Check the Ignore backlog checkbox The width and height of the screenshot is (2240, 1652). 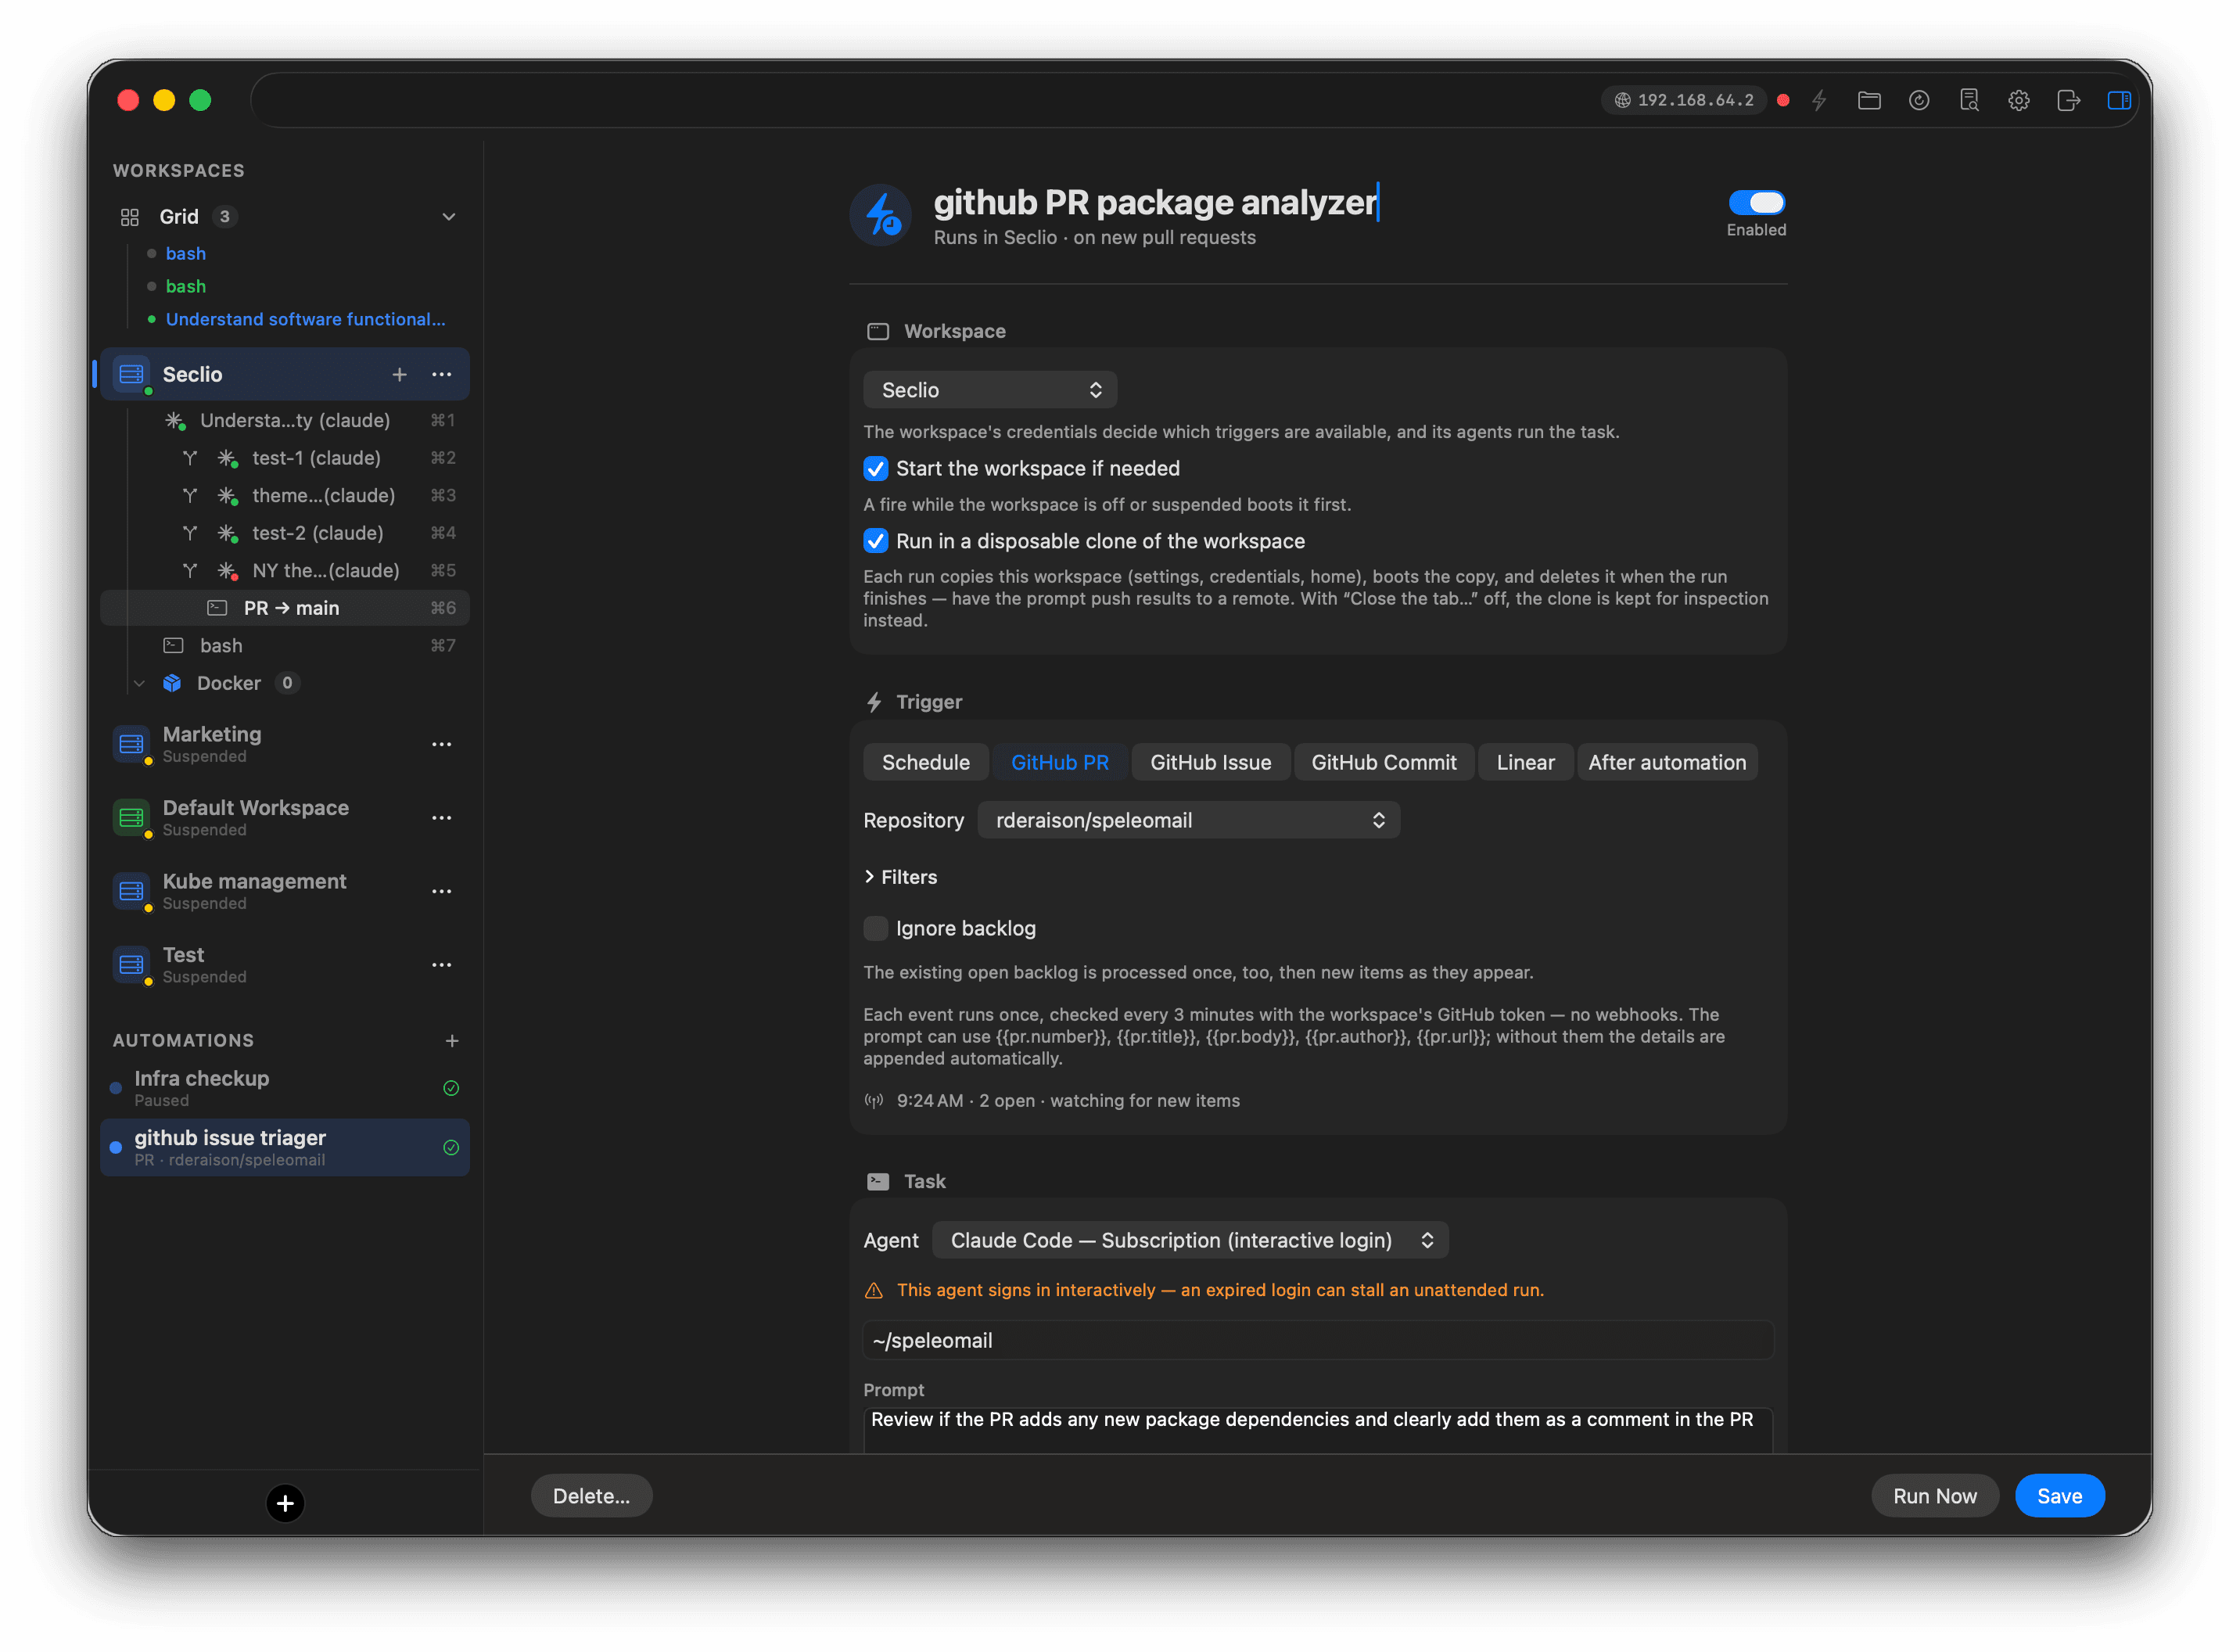pos(876,929)
